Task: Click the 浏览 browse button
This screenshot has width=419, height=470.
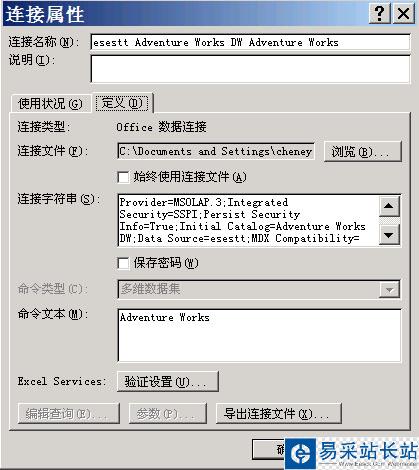Action: point(363,152)
